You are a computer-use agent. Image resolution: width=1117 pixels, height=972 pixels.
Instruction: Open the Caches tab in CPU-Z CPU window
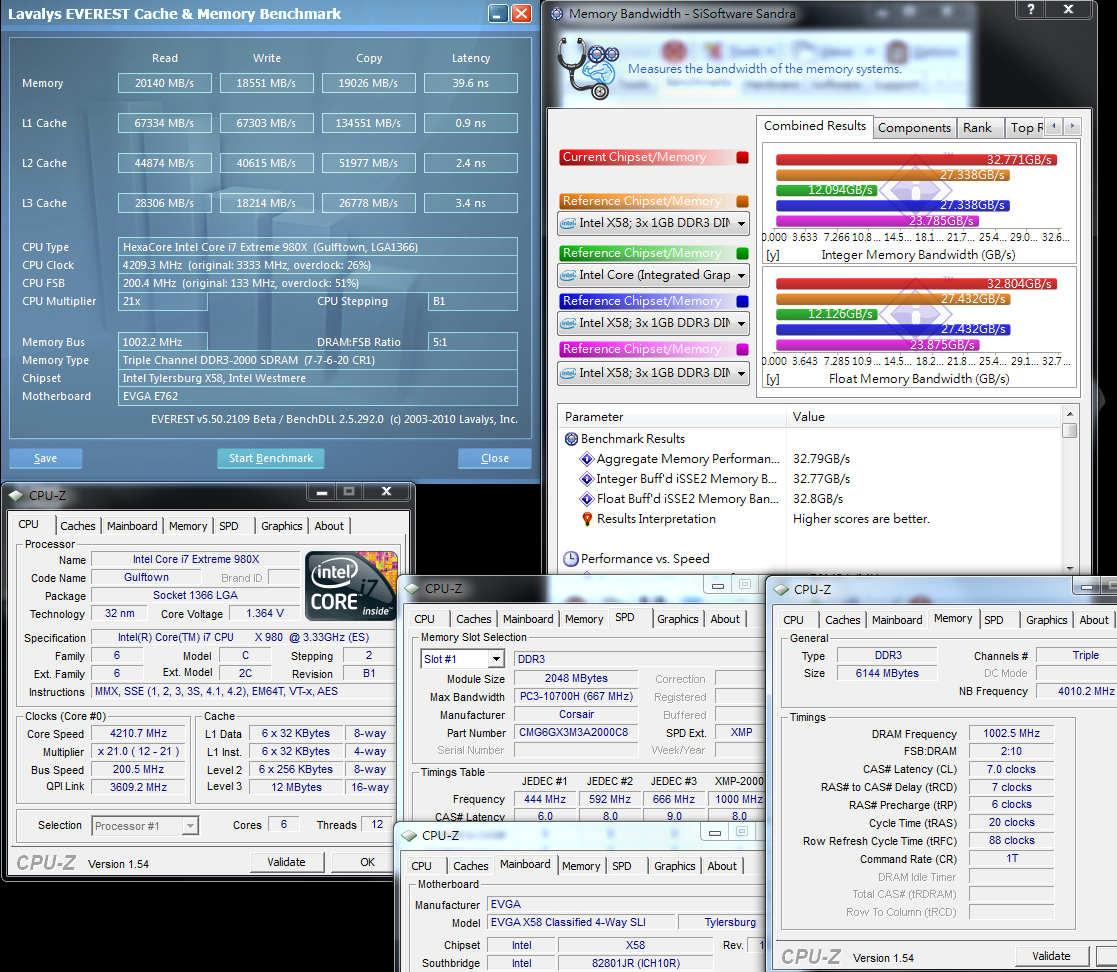coord(77,526)
